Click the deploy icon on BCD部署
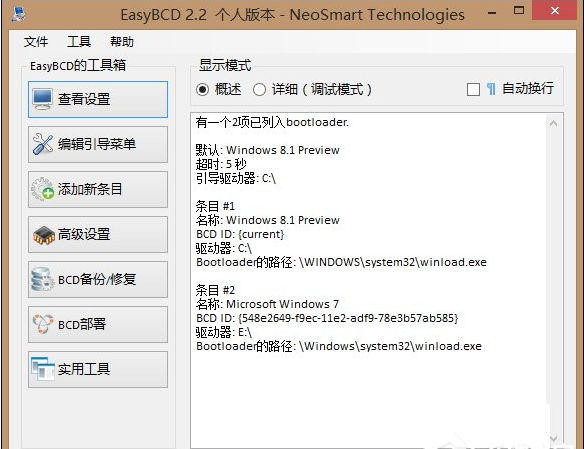 (x=43, y=324)
